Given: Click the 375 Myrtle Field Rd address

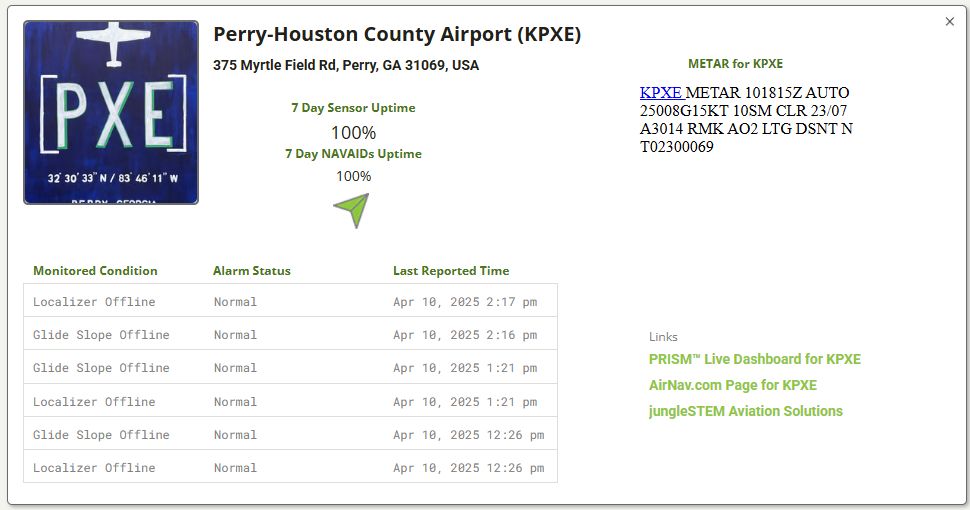Looking at the screenshot, I should 346,65.
